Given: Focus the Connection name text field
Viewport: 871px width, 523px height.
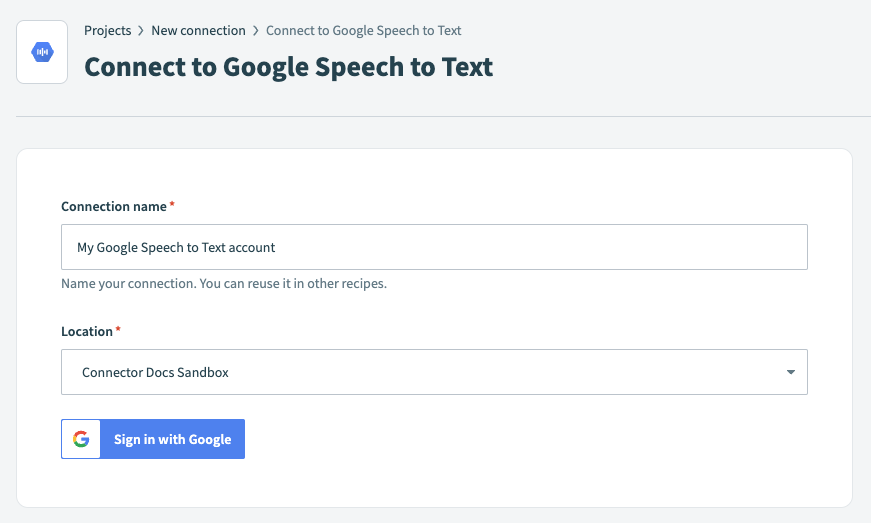Looking at the screenshot, I should pos(434,247).
